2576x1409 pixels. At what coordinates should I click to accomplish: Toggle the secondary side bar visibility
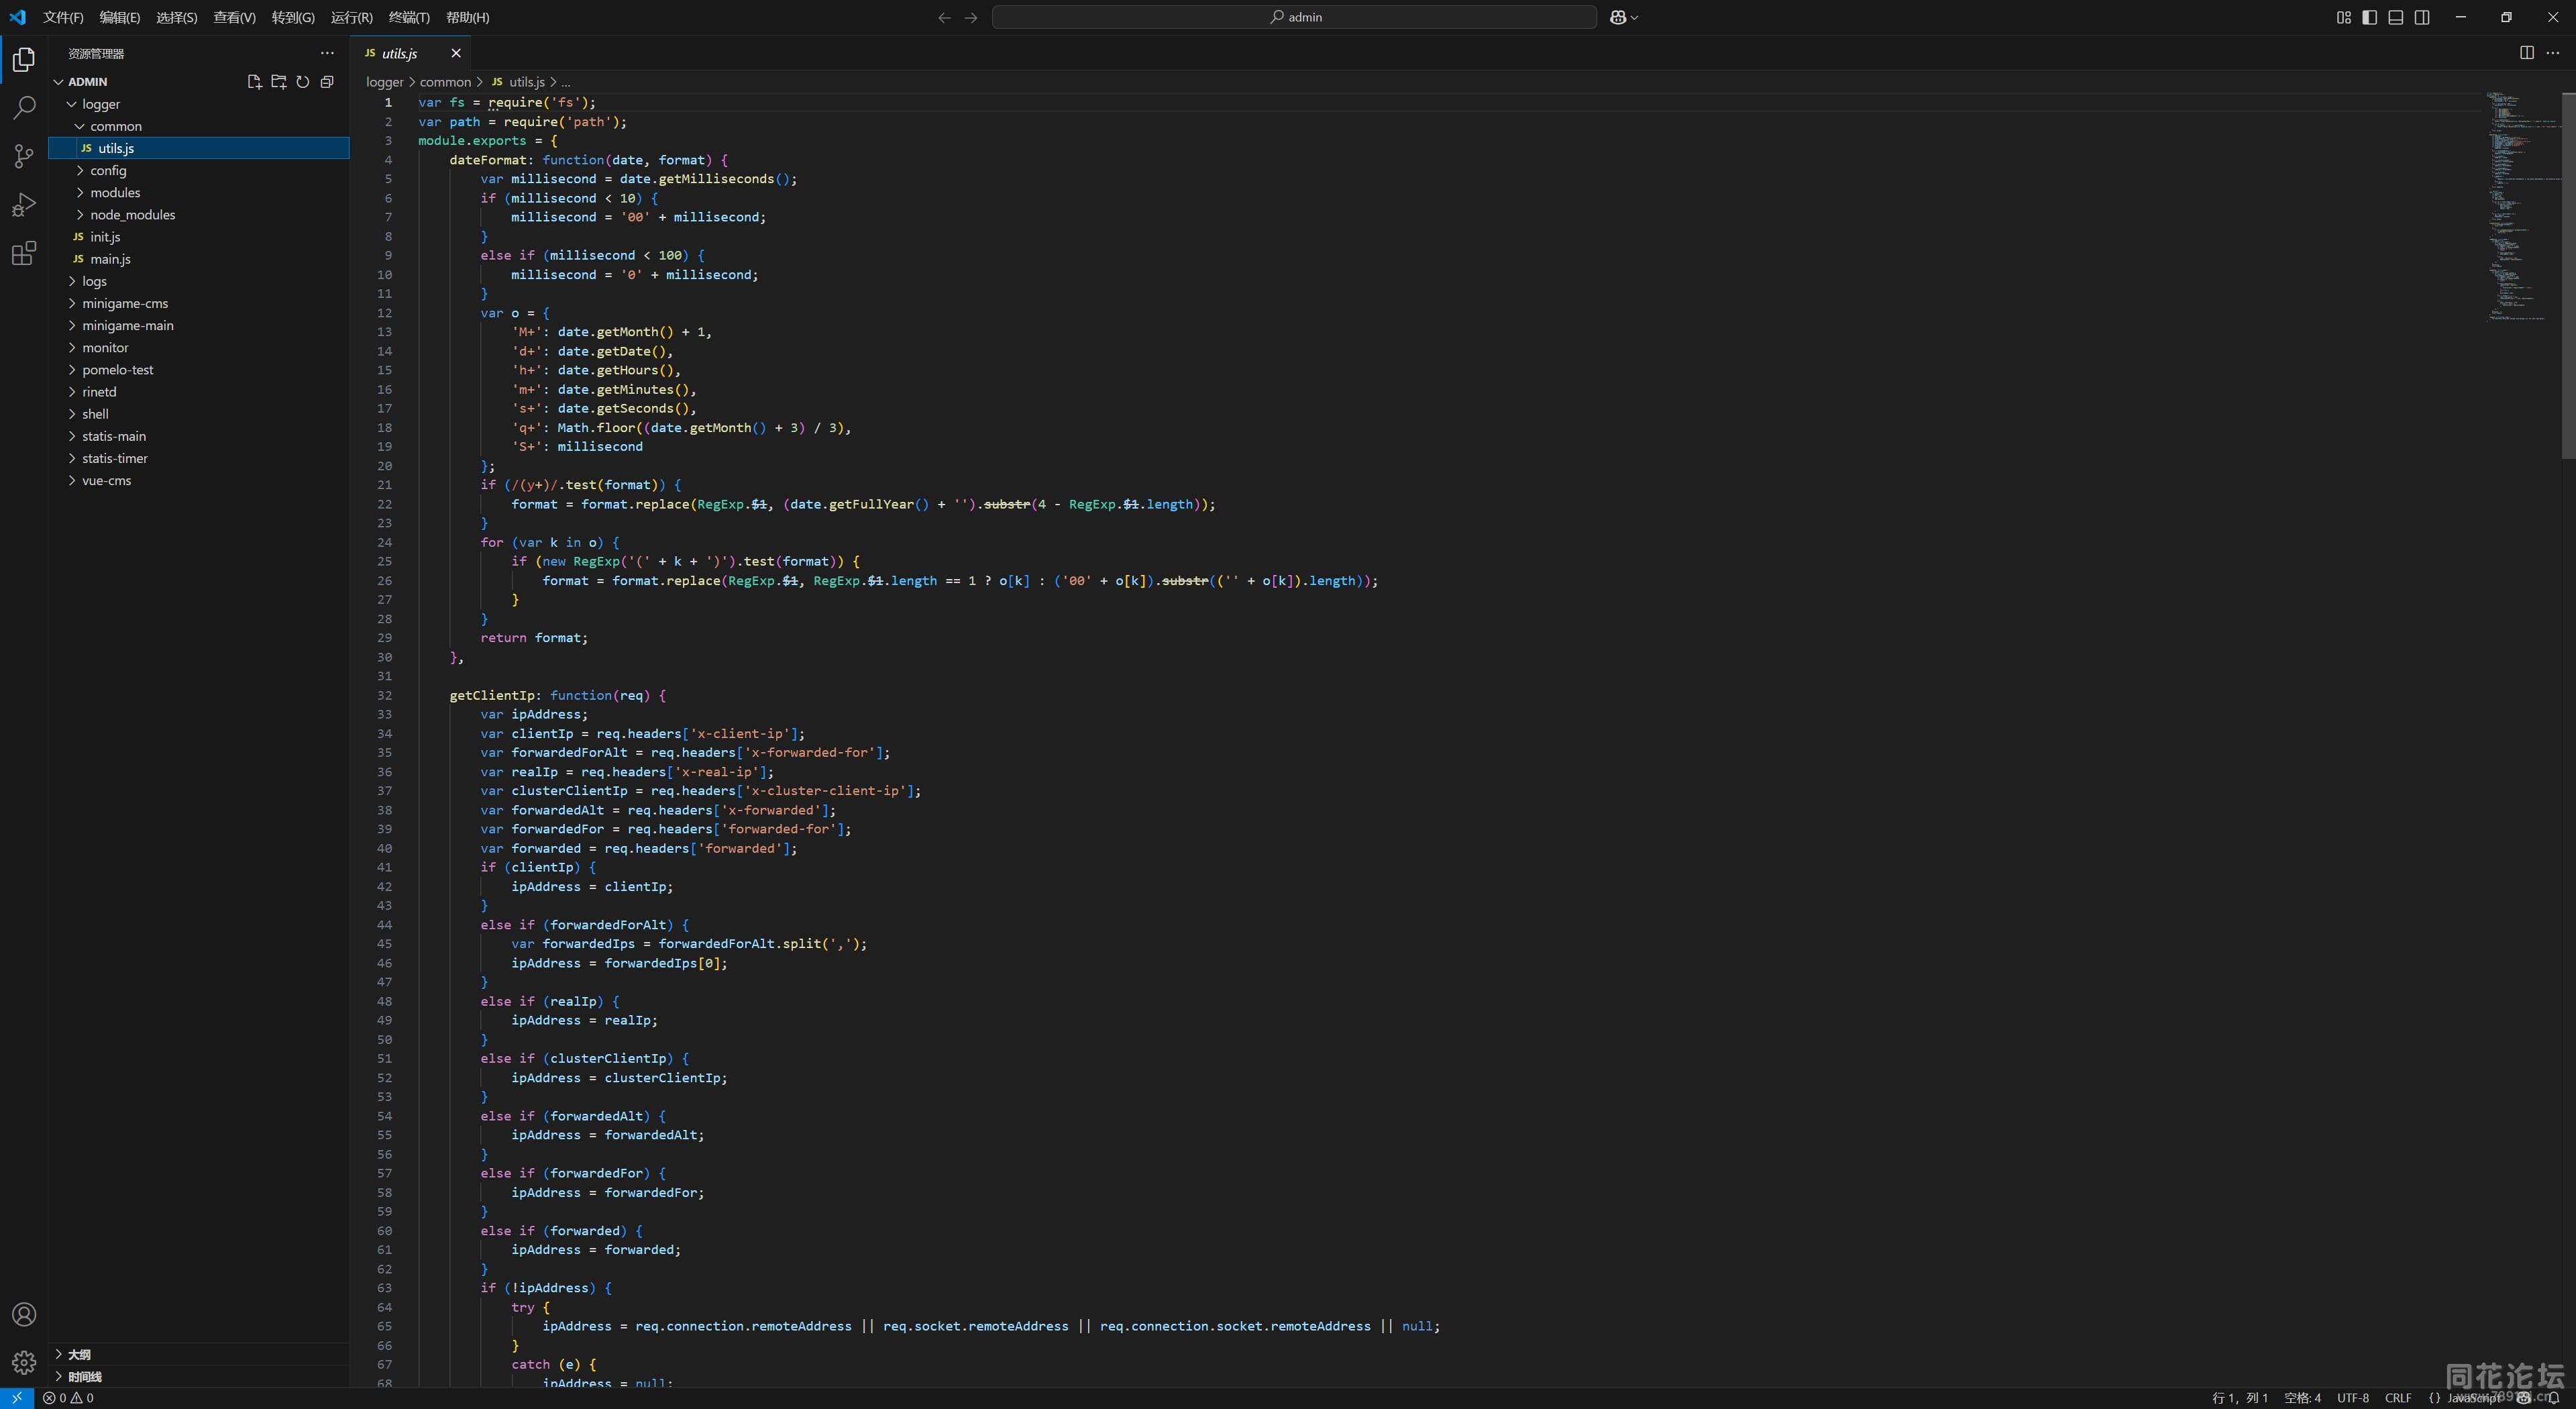pos(2422,17)
